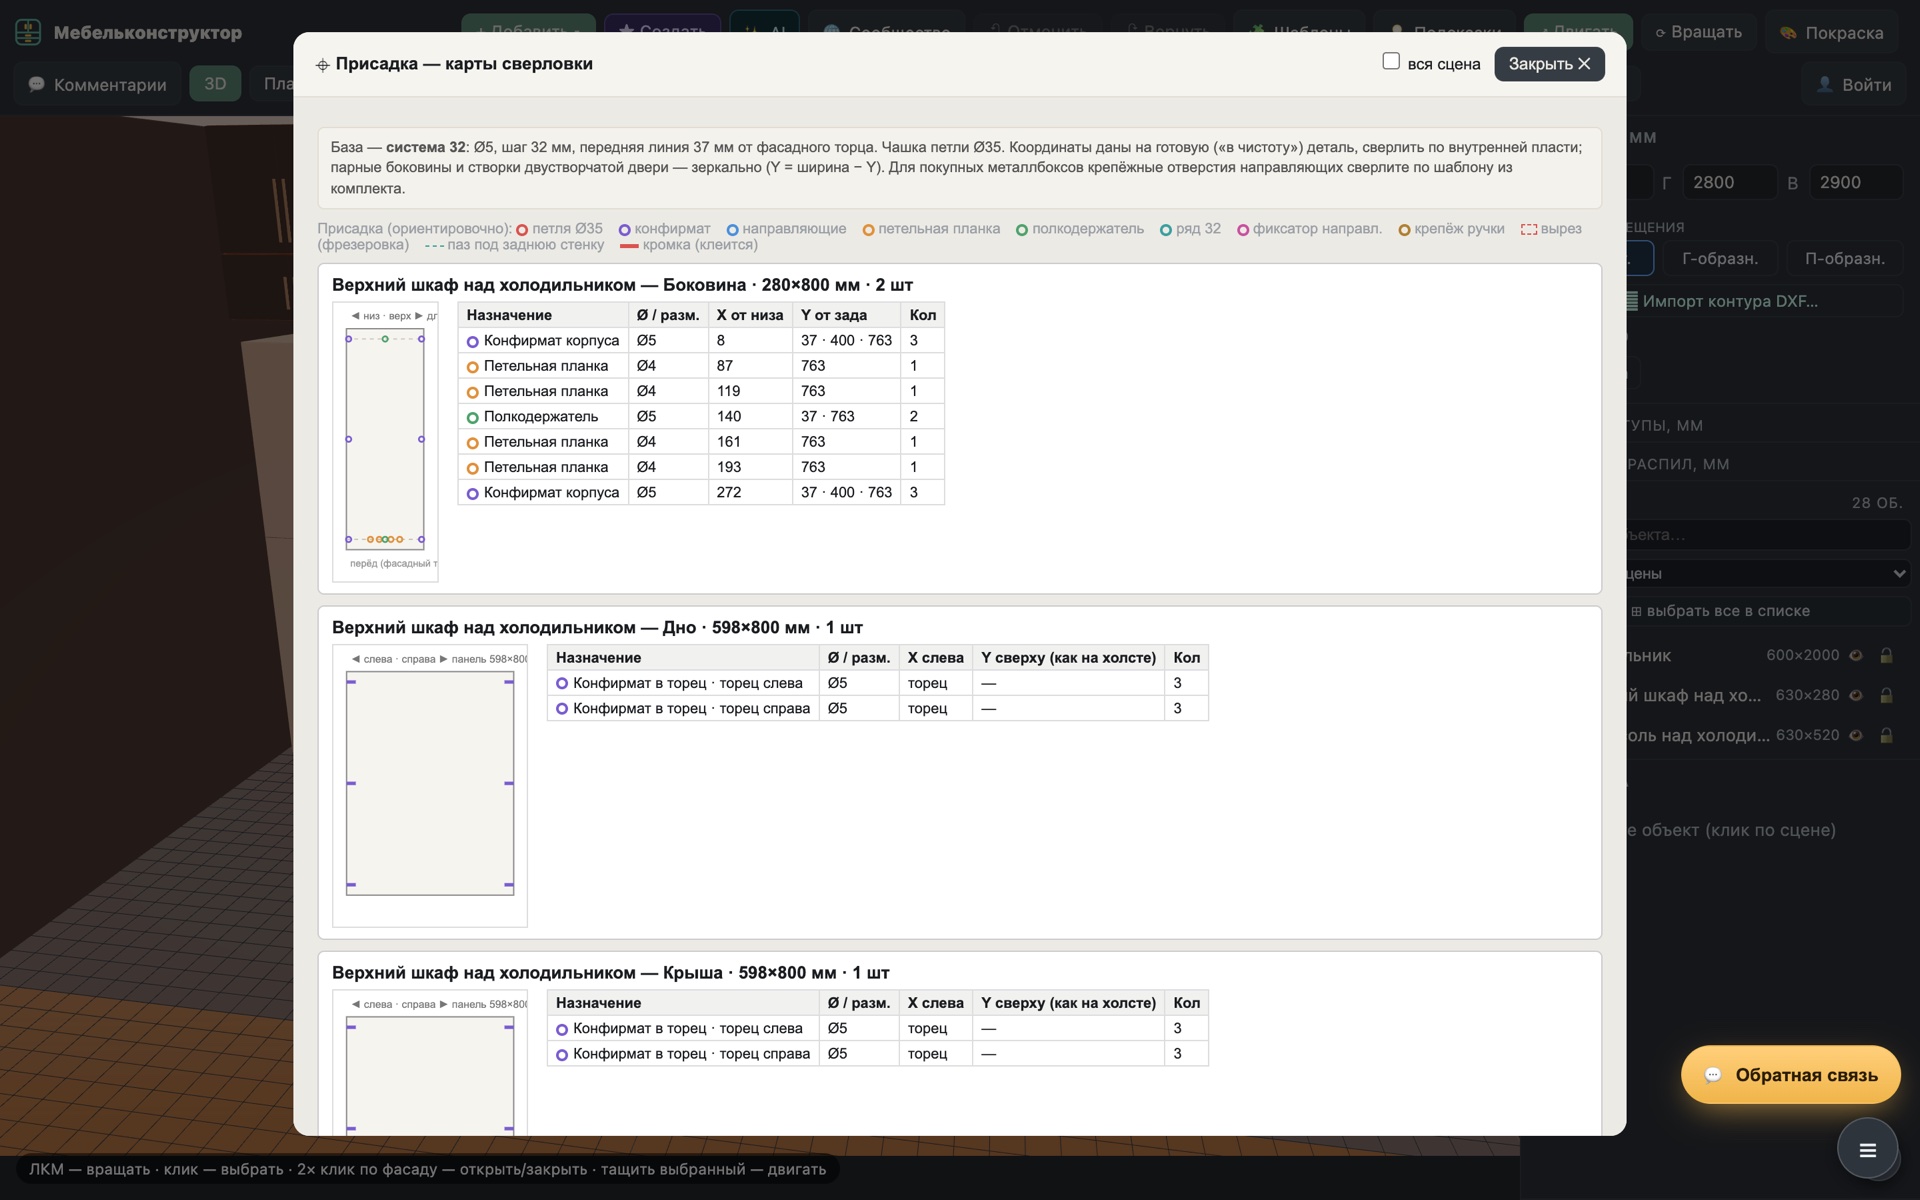This screenshot has width=1920, height=1200.
Task: Choose the Г-образн. room shape
Action: 1719,258
